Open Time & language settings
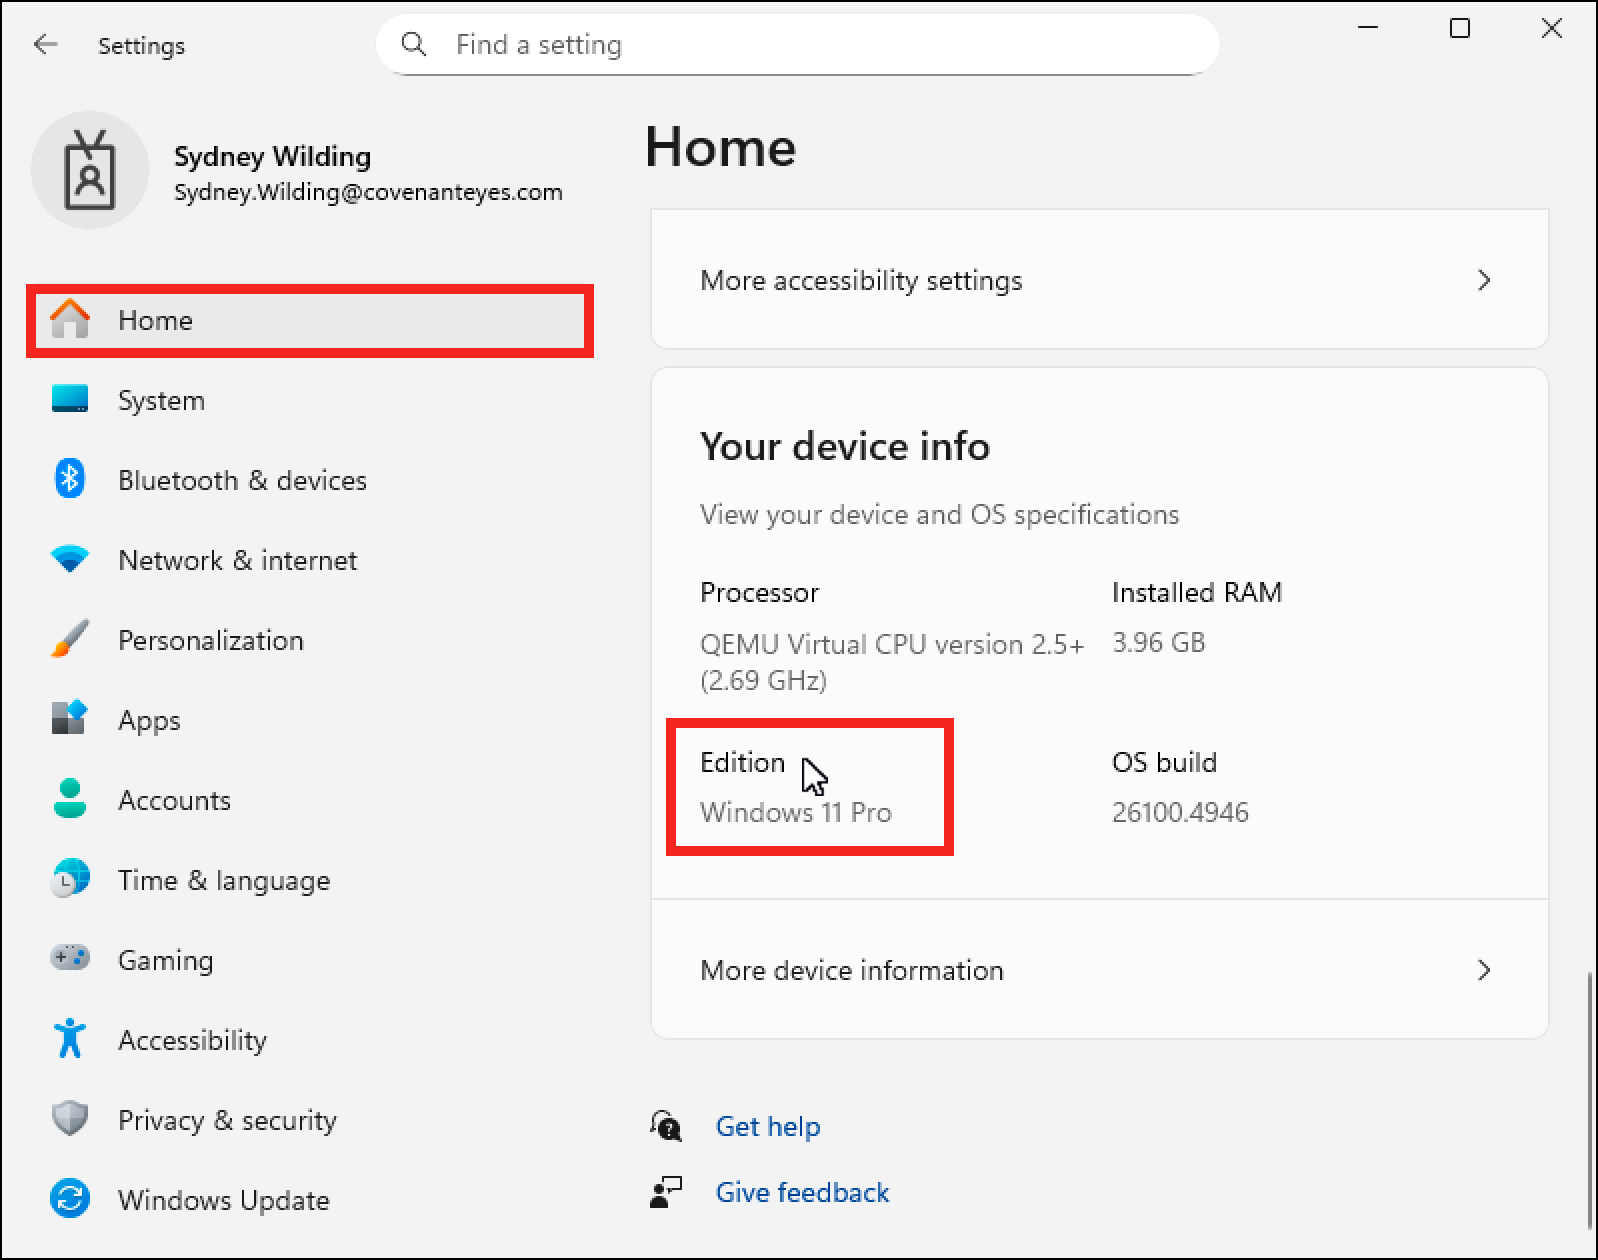The image size is (1598, 1260). 223,880
